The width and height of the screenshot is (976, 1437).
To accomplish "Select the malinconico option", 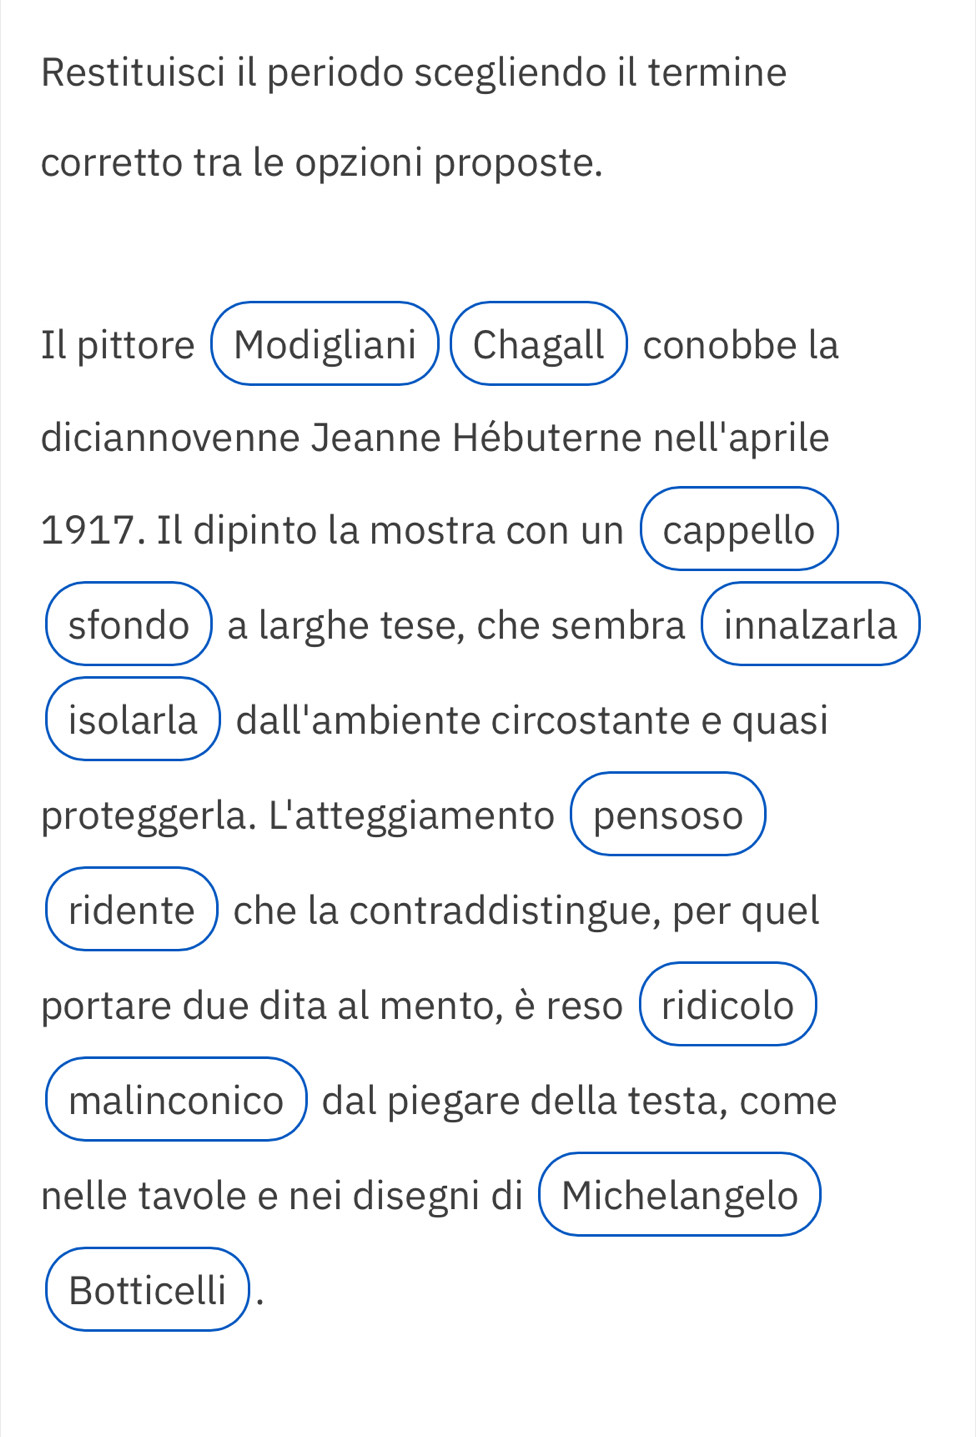I will [176, 1099].
